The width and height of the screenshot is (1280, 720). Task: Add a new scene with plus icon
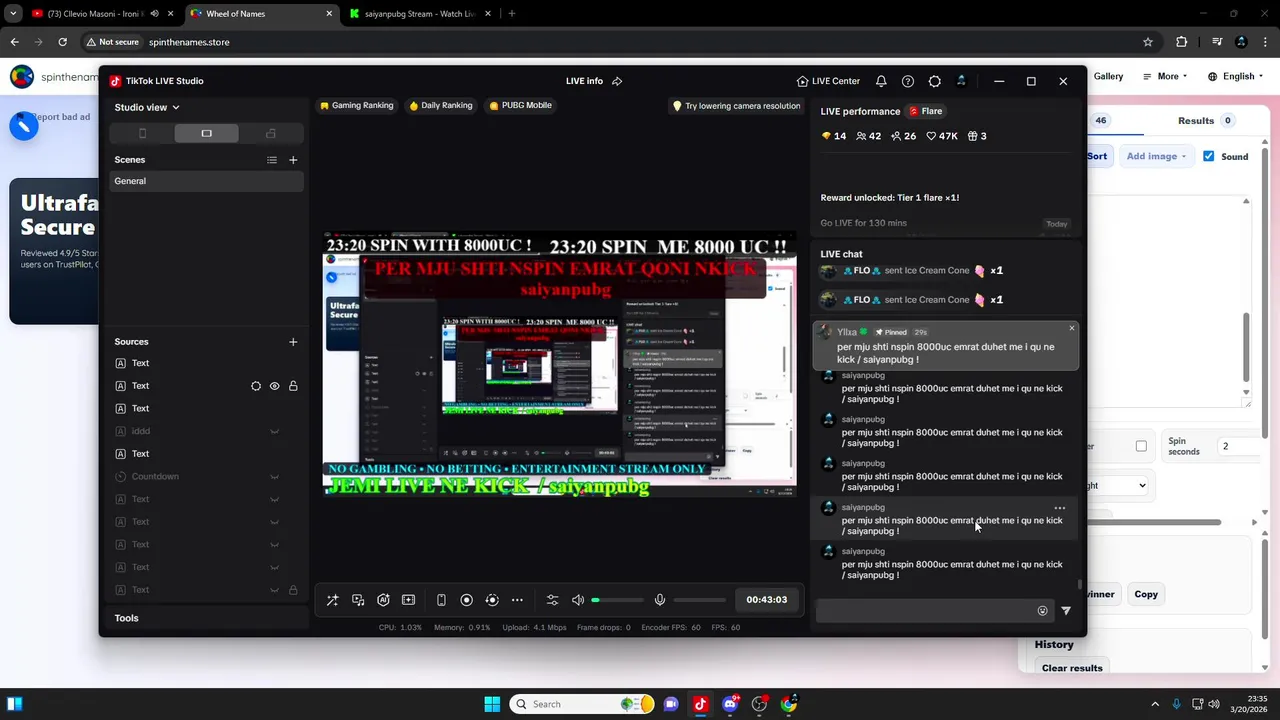pos(293,160)
